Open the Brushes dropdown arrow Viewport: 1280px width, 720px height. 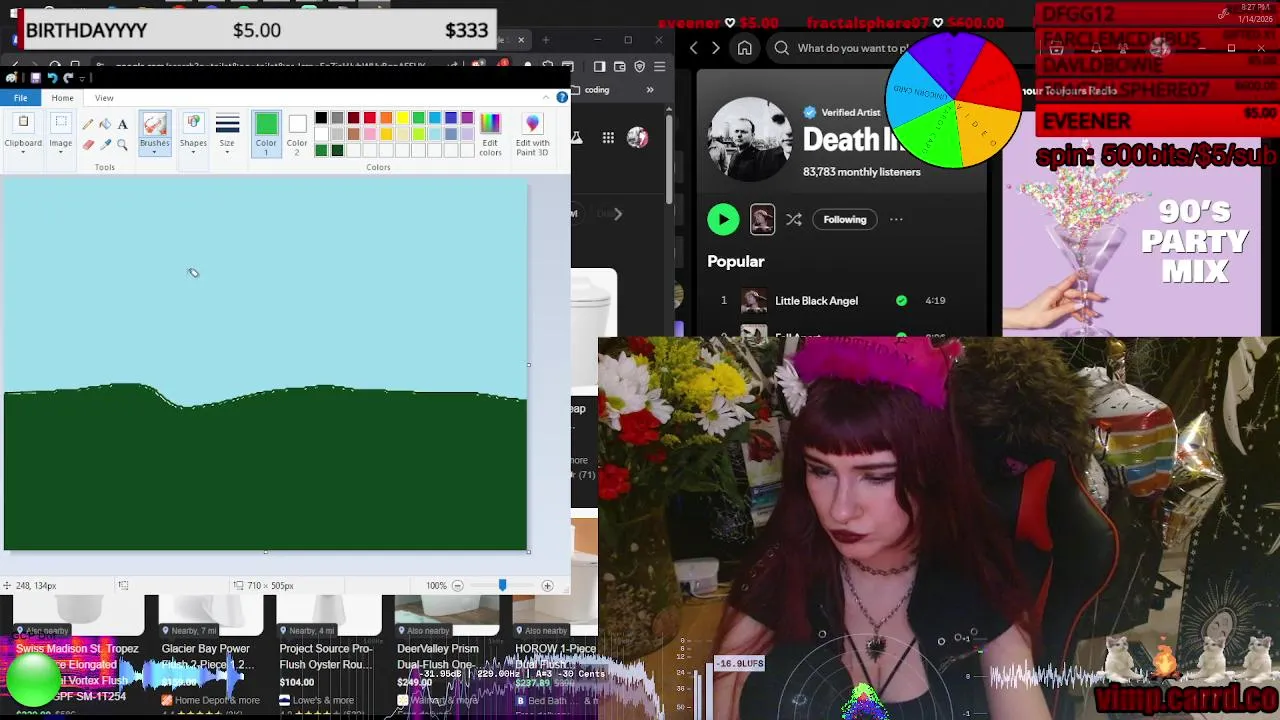154,148
